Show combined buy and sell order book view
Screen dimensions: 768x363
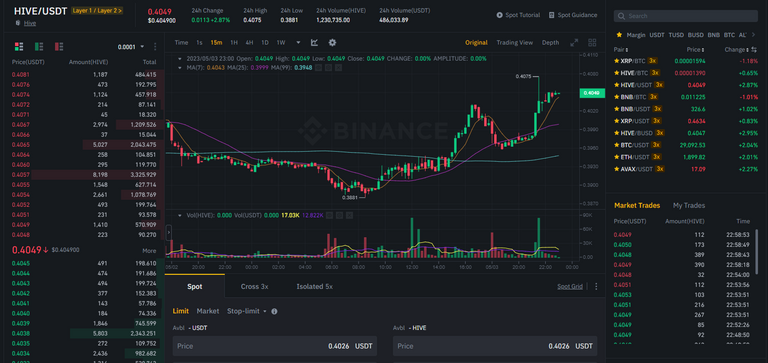(19, 47)
